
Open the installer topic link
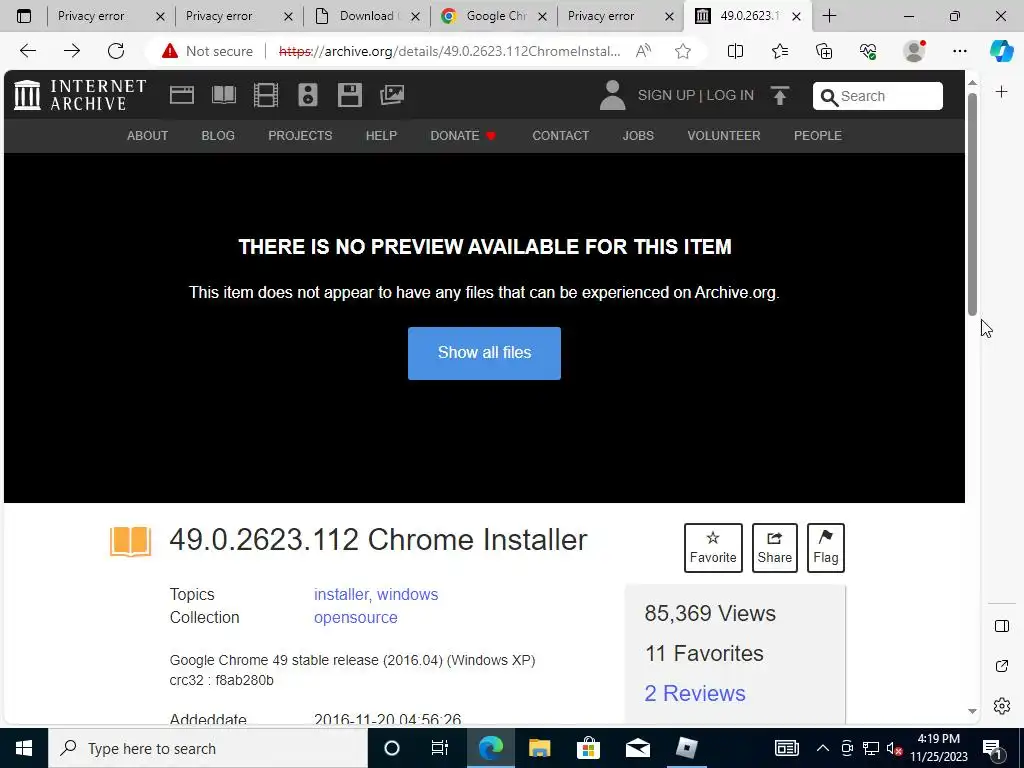(x=343, y=594)
